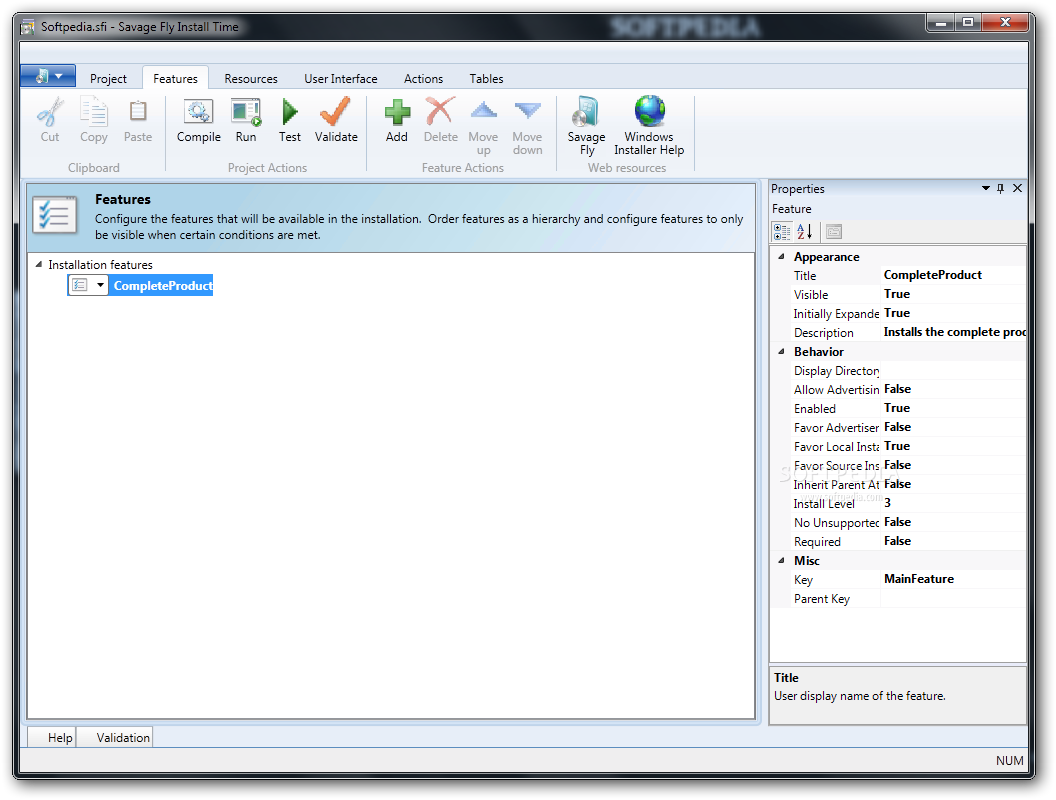The width and height of the screenshot is (1056, 800).
Task: Click the Move up arrow icon
Action: 484,110
